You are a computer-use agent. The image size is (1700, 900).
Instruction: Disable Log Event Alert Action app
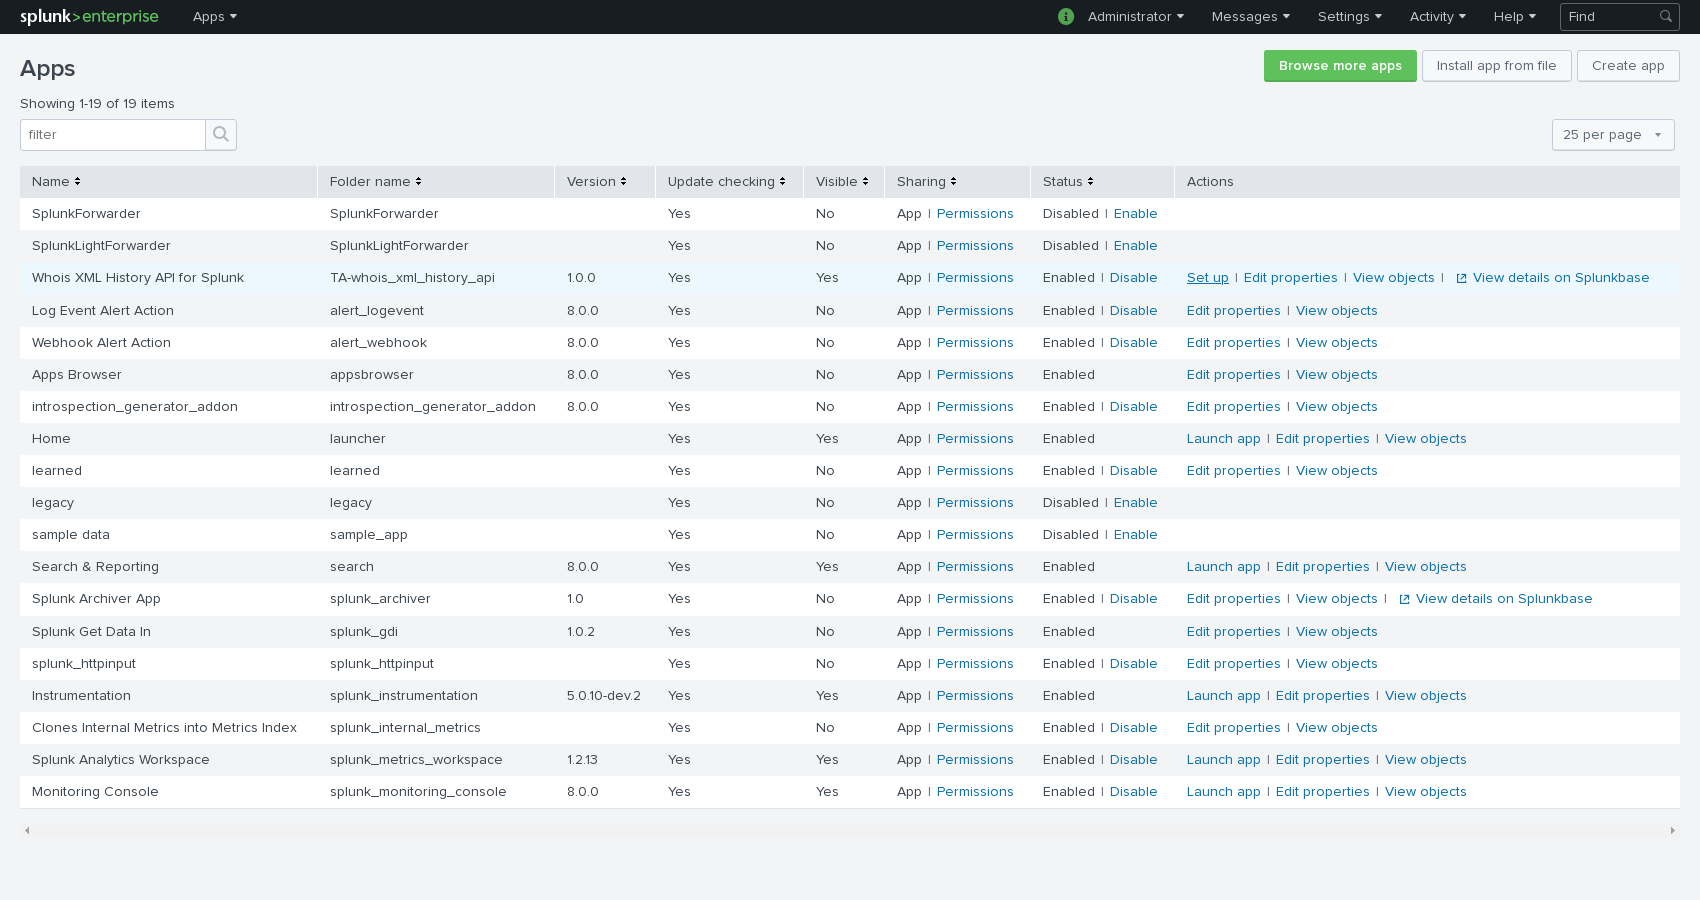coord(1133,311)
